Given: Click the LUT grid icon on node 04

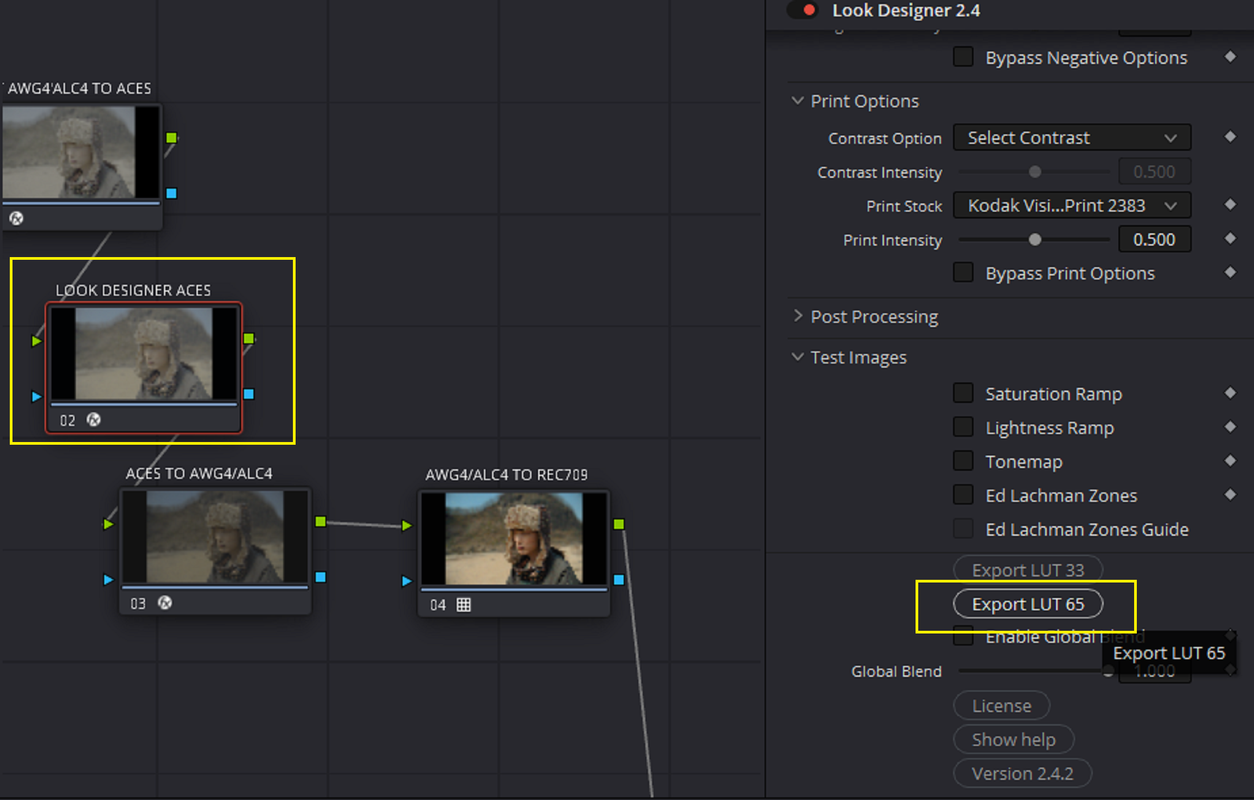Looking at the screenshot, I should coord(464,605).
